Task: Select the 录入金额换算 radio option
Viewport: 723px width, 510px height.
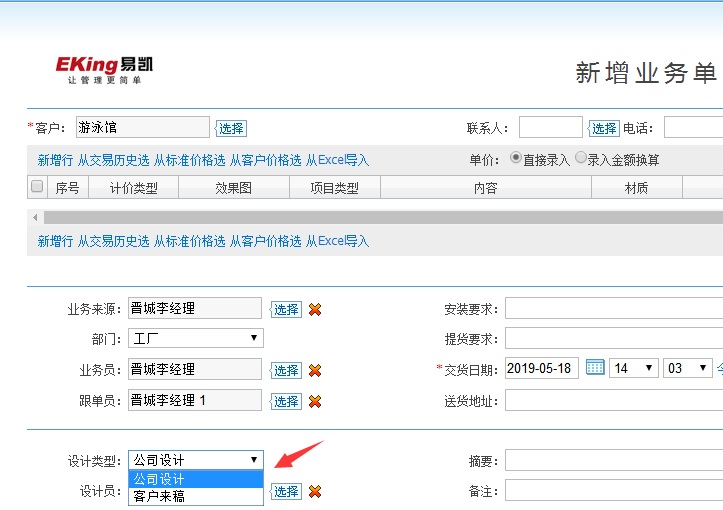Action: point(581,158)
